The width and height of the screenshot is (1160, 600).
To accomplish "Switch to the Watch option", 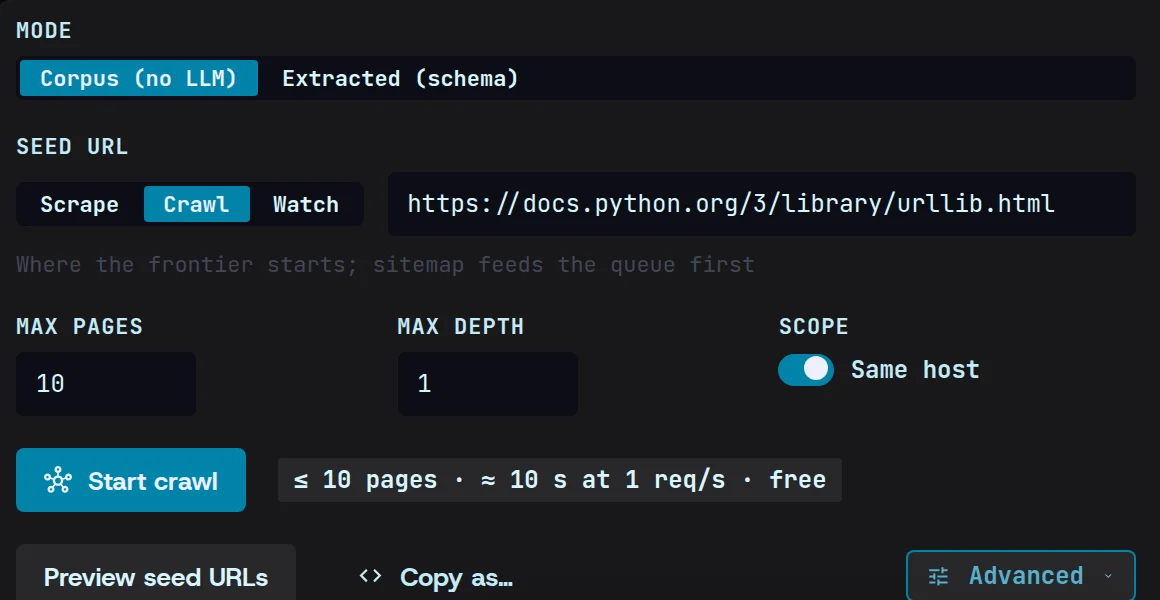I will click(x=306, y=204).
